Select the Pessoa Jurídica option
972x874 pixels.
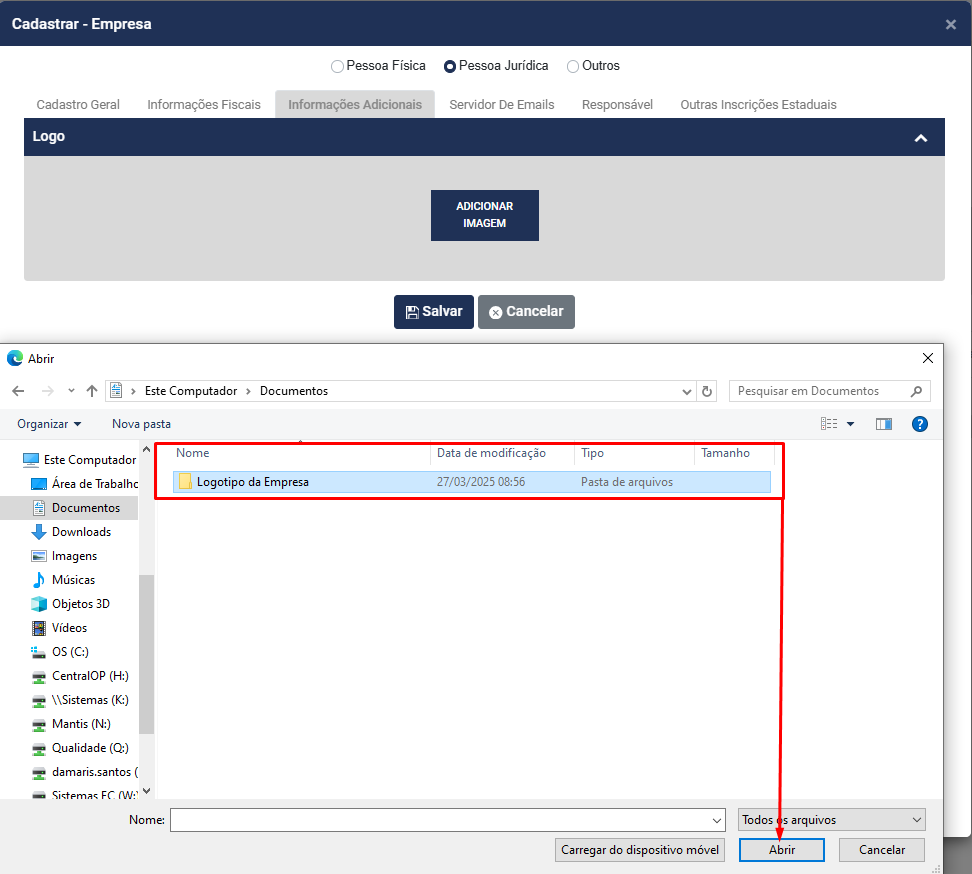click(450, 66)
